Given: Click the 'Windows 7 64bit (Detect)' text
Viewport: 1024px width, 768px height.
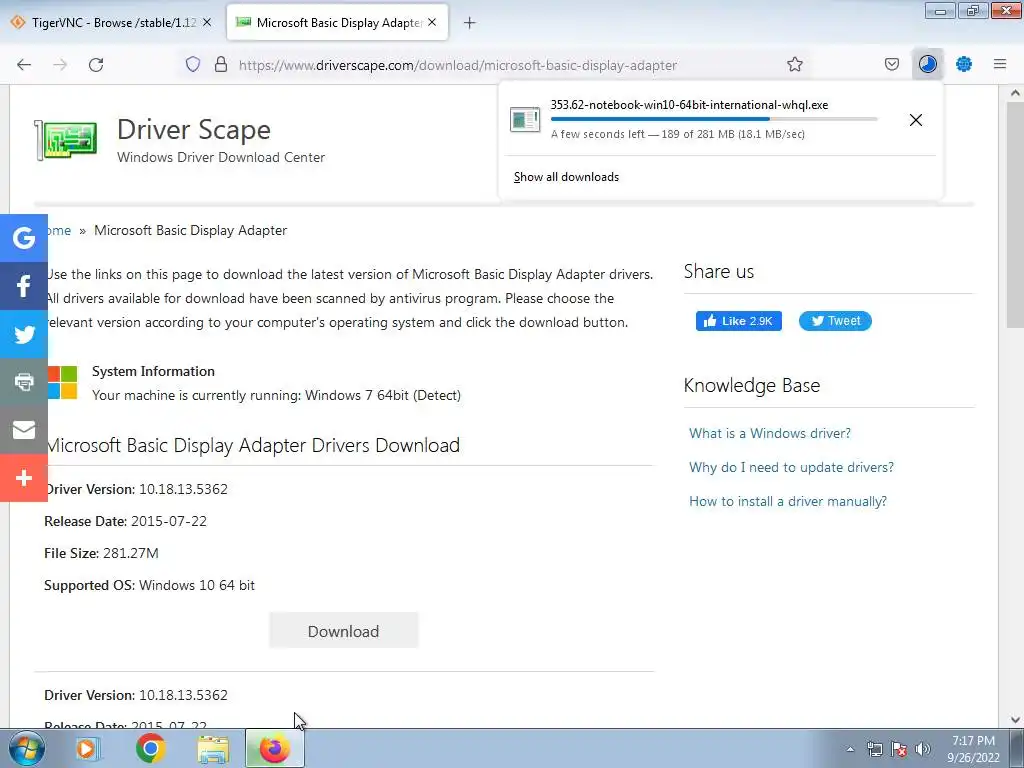Looking at the screenshot, I should click(x=383, y=395).
